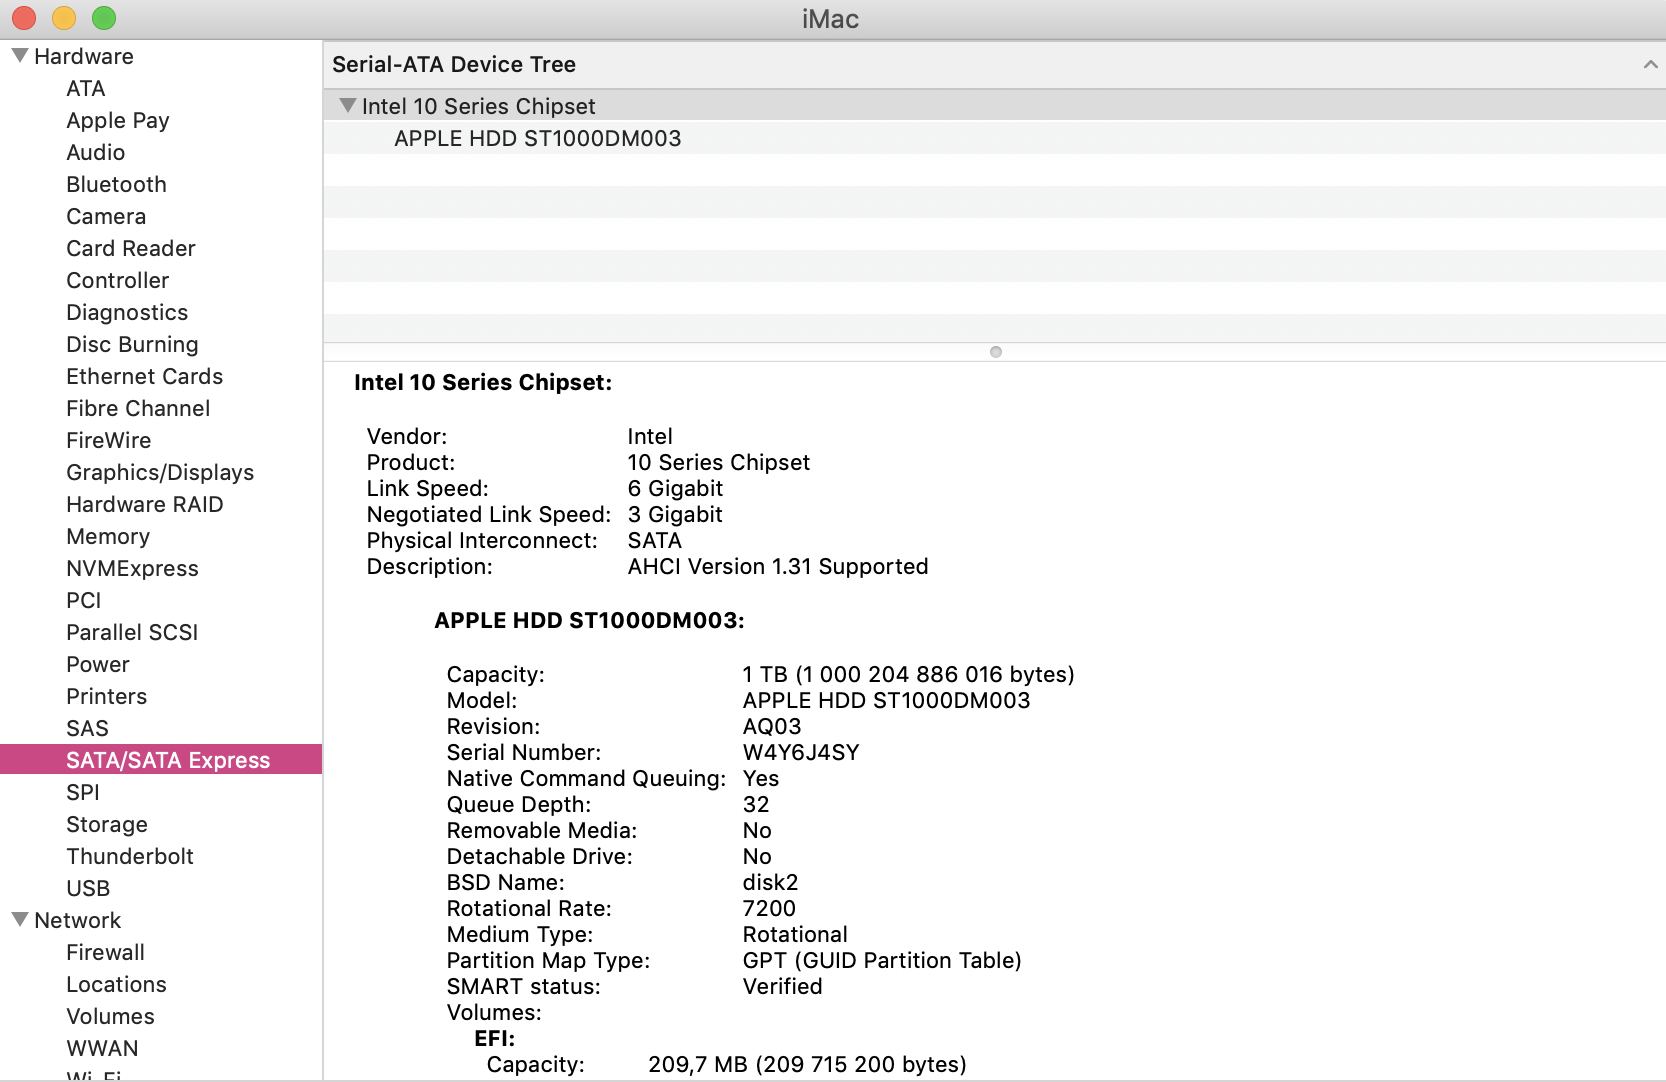Open Apple Pay hardware info

click(x=118, y=120)
